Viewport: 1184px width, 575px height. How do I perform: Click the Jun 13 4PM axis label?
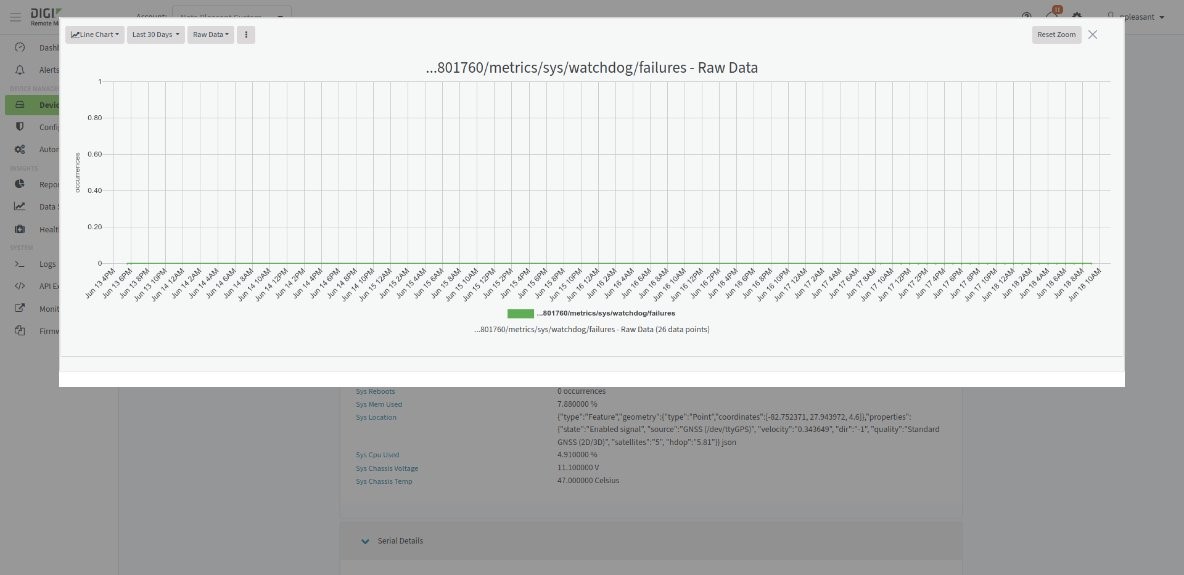(x=100, y=283)
